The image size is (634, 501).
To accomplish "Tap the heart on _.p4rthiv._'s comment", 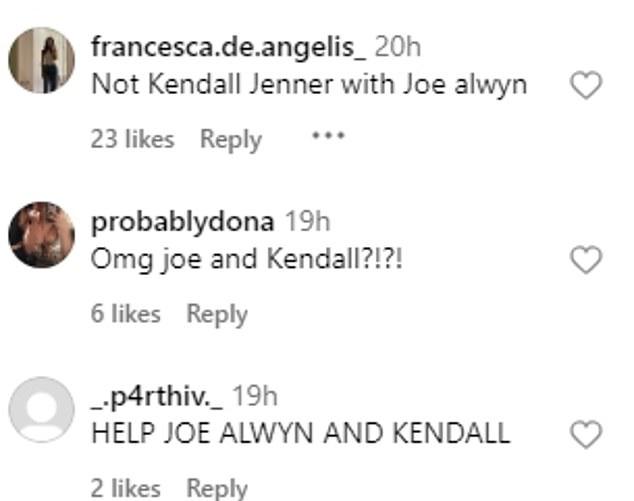I will click(585, 434).
